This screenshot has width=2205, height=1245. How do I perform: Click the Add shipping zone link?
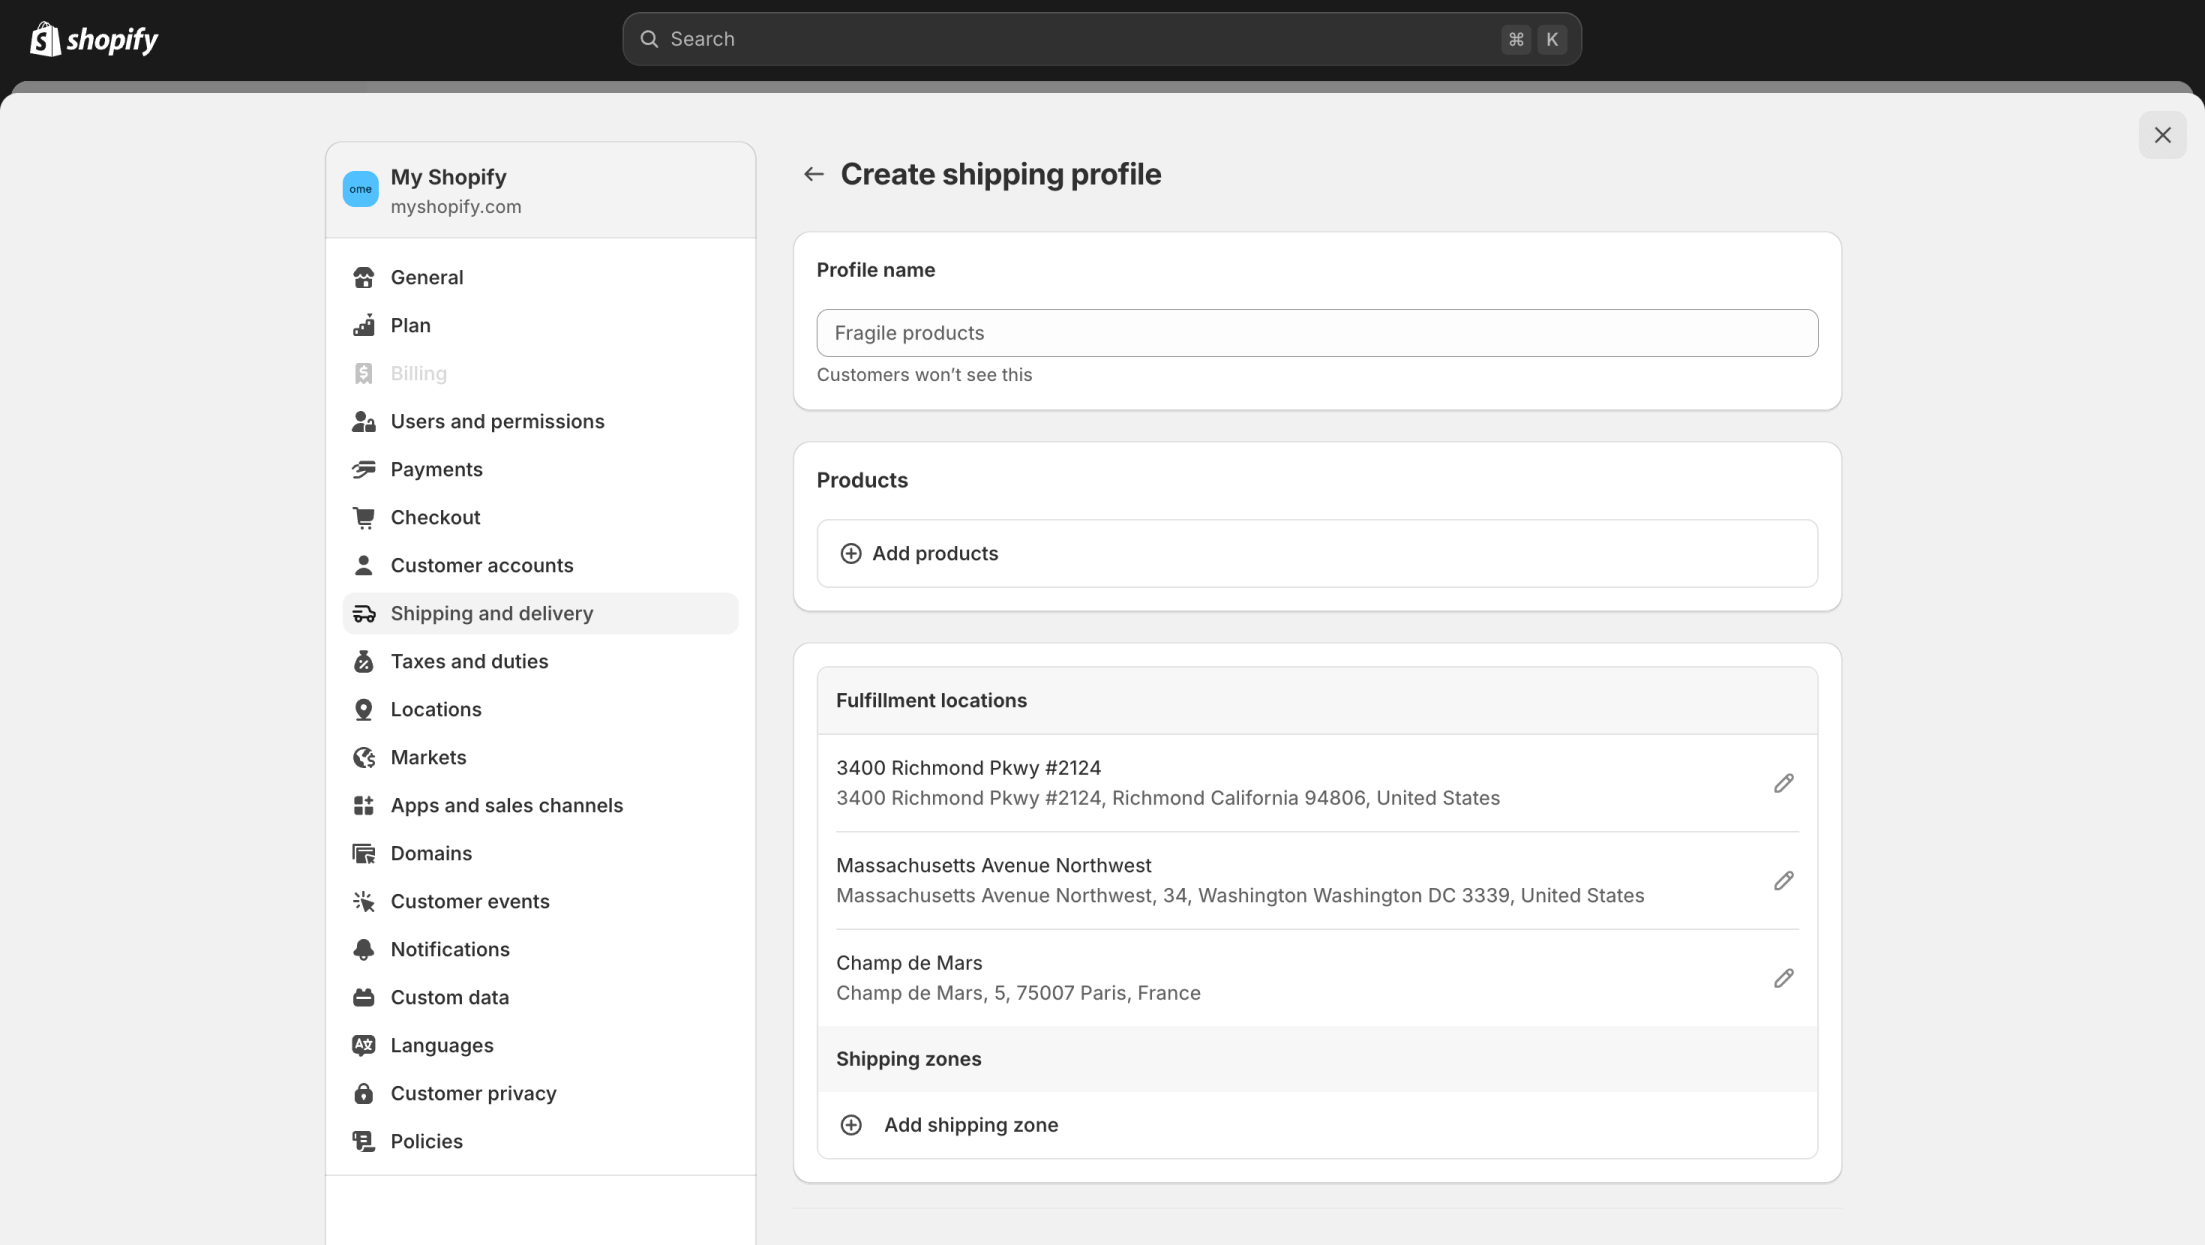click(x=970, y=1125)
